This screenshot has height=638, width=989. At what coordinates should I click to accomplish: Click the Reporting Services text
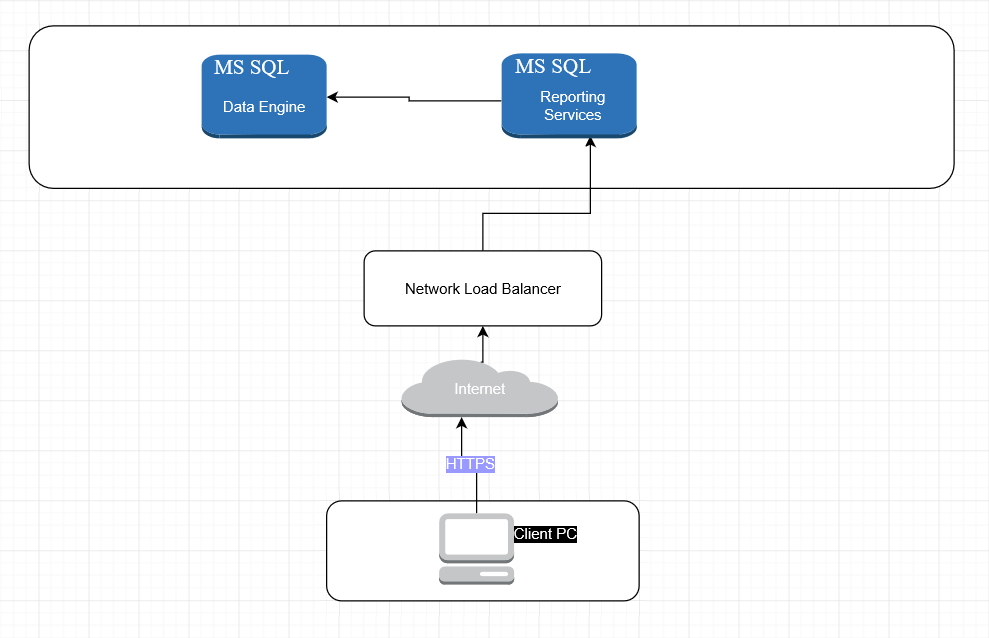[x=573, y=106]
